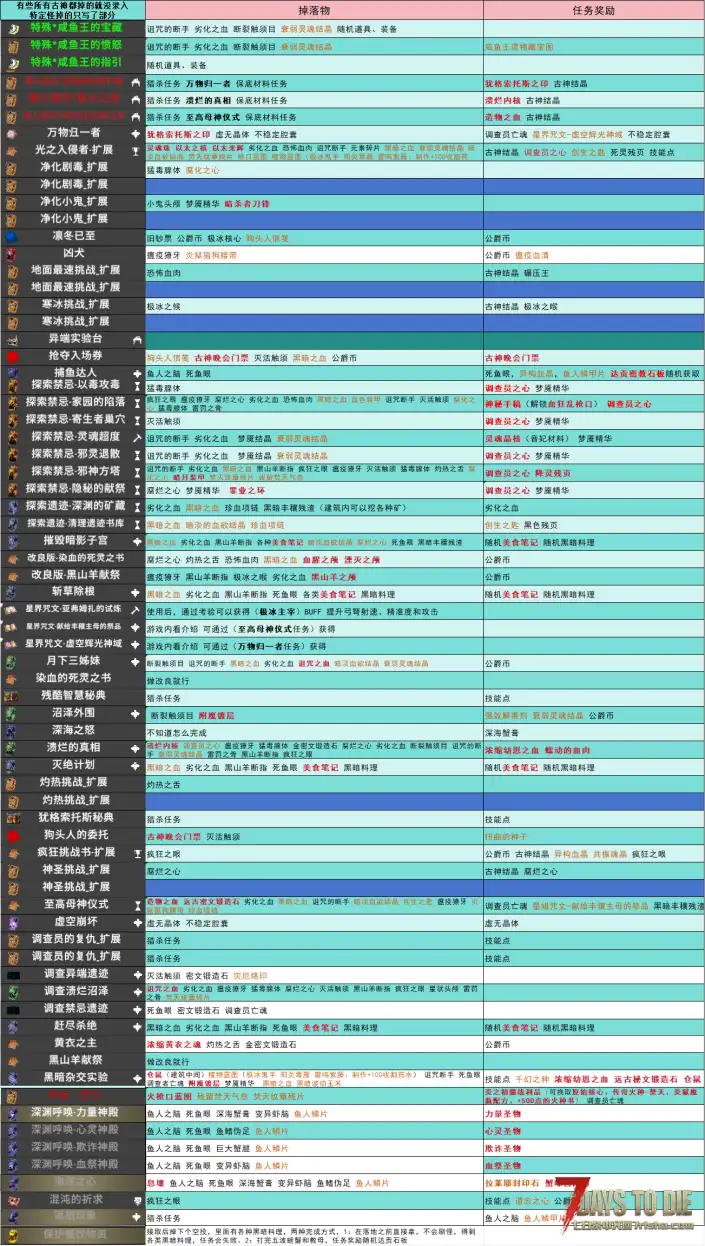Screen dimensions: 705x1246
Task: Click the plus marker right of 摧毁暗影子宫
Action: point(135,540)
